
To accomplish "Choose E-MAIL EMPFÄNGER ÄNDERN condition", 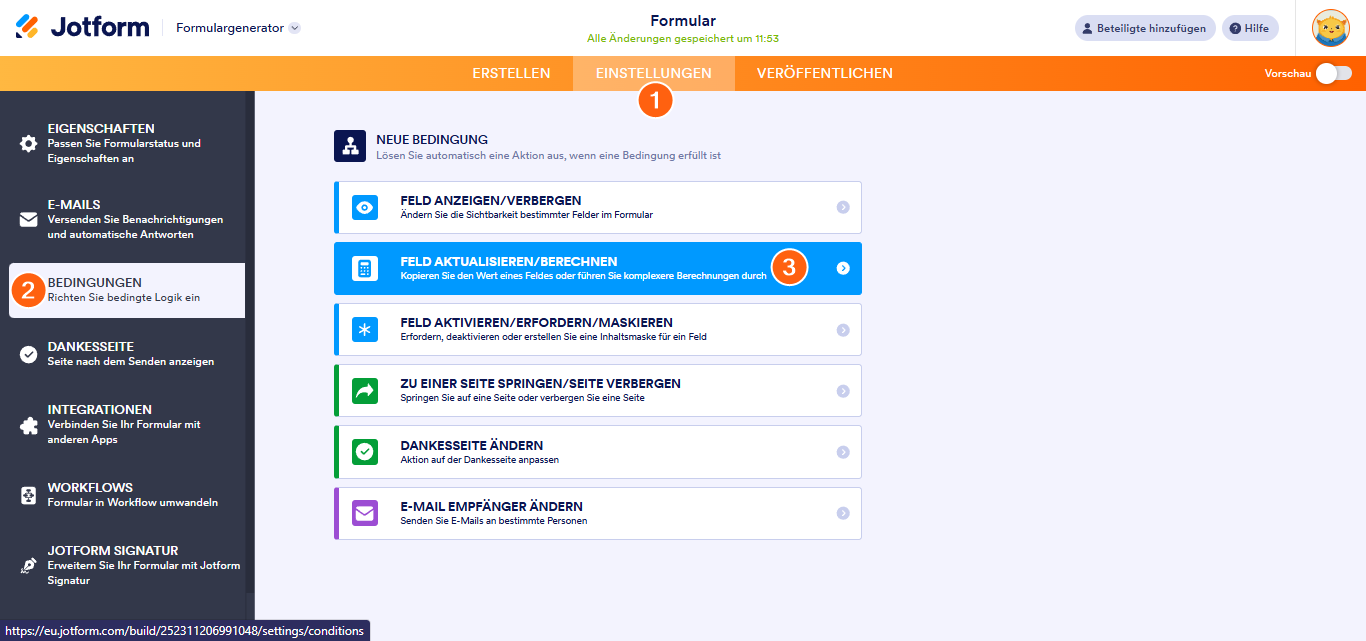I will click(598, 514).
